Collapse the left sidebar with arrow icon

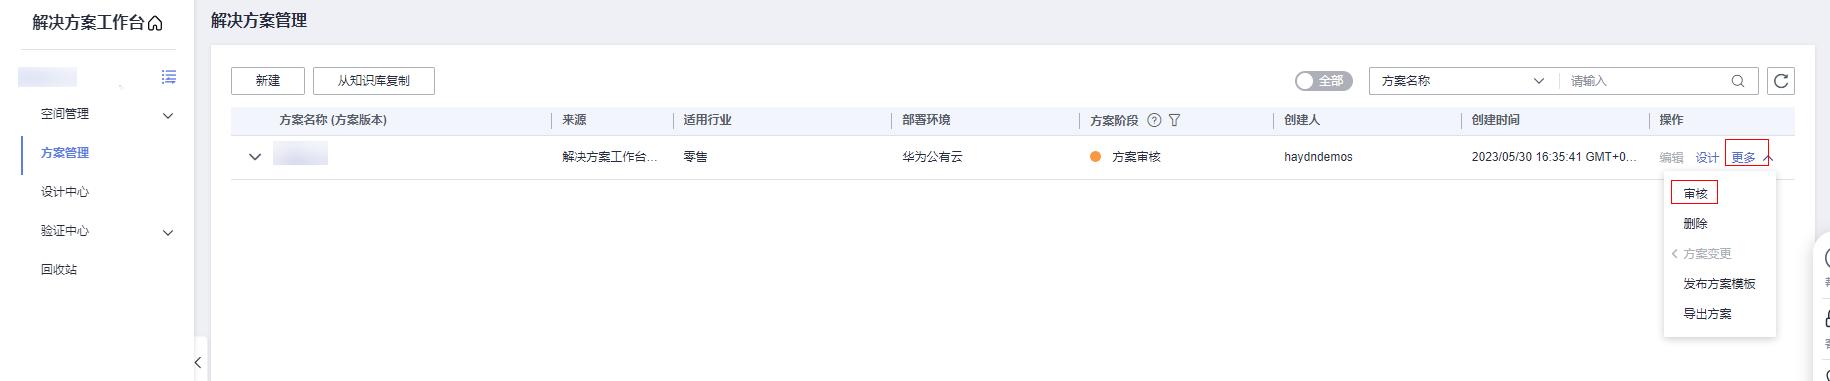click(x=198, y=362)
